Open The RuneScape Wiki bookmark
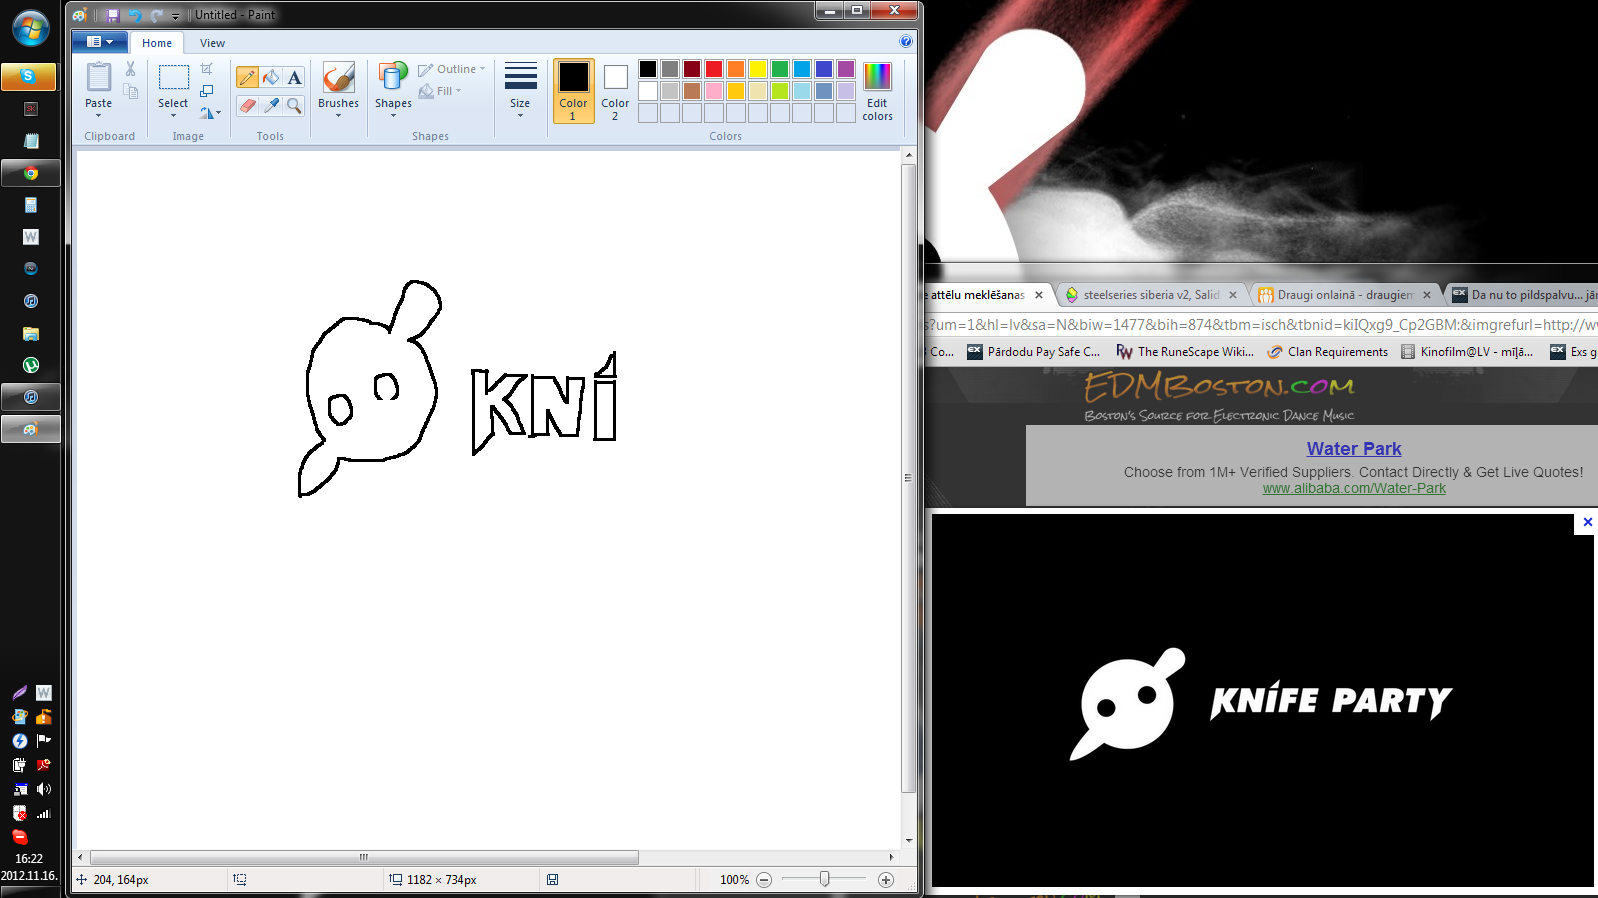The image size is (1598, 898). pyautogui.click(x=1185, y=352)
